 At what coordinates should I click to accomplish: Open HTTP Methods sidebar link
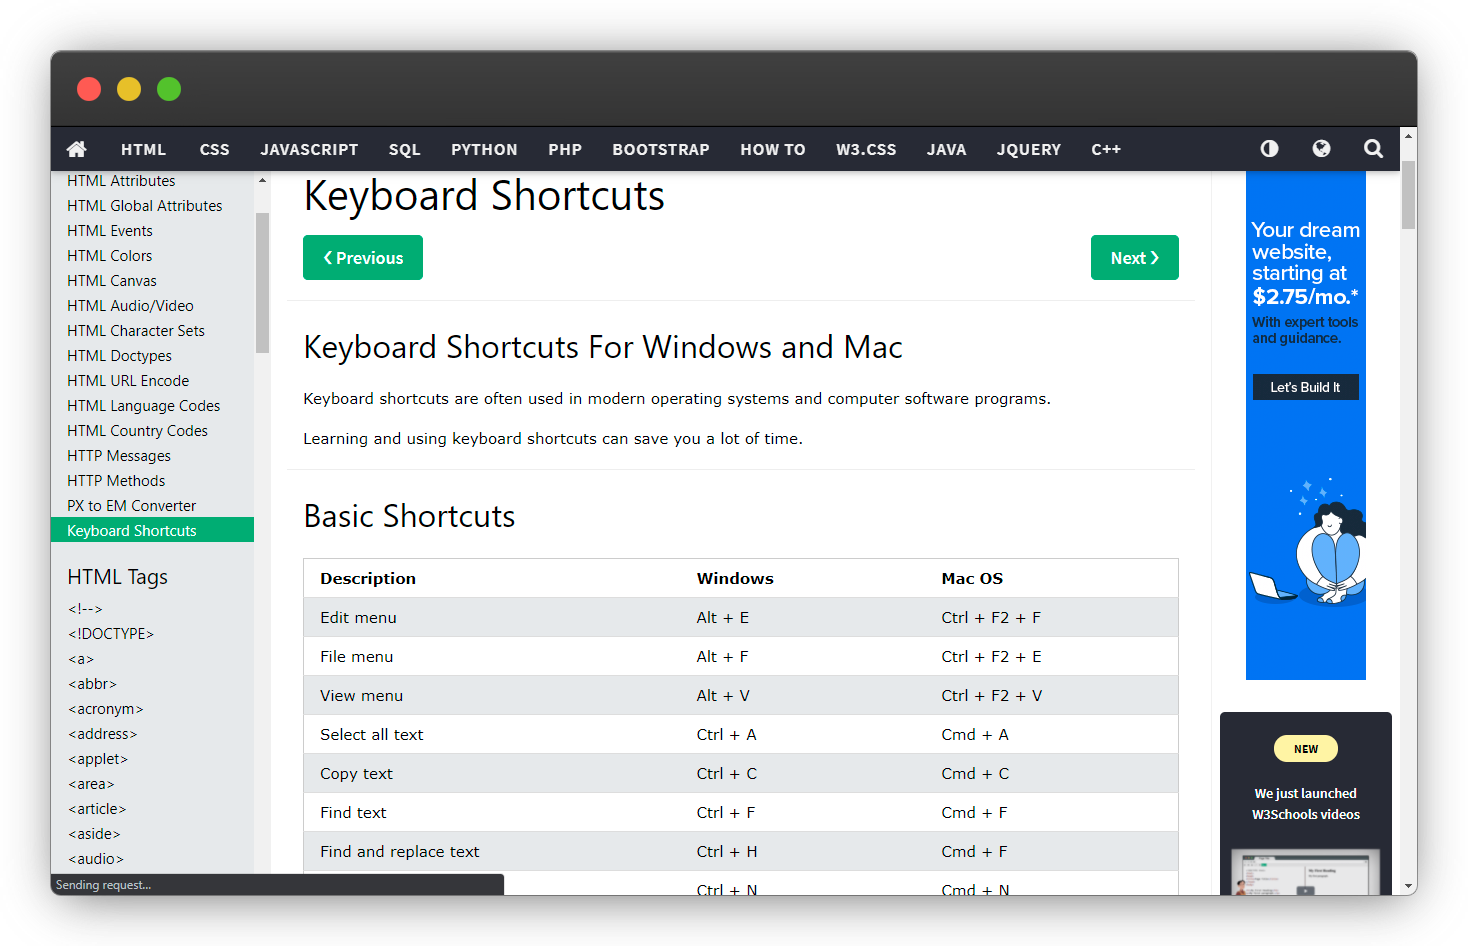click(116, 481)
